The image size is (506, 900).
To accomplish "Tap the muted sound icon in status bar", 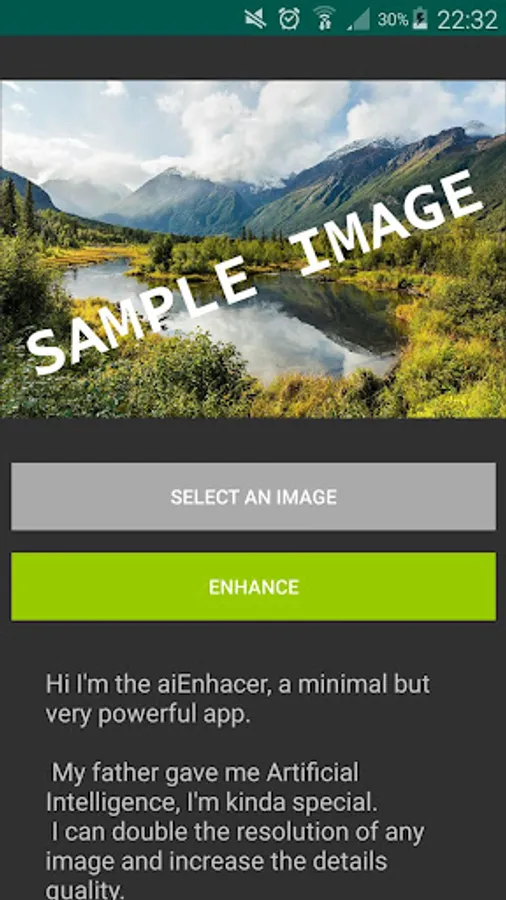I will coord(255,19).
